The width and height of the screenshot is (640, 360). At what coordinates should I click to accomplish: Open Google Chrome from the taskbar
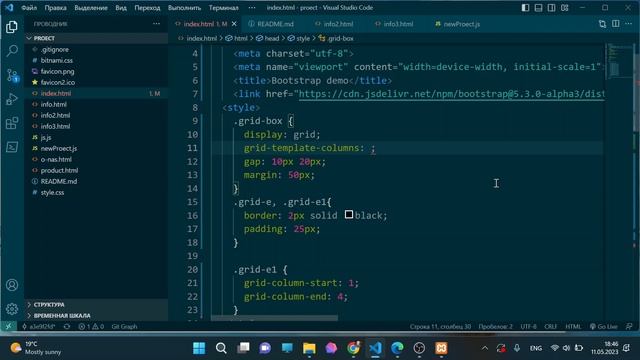pyautogui.click(x=353, y=348)
